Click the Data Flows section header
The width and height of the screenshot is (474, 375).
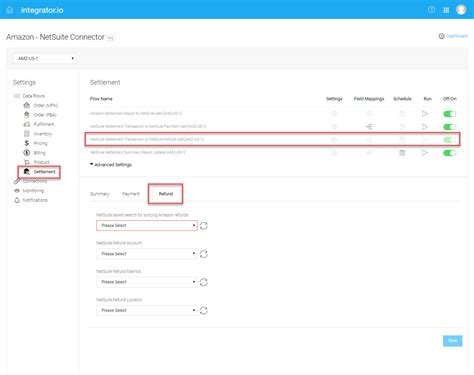pyautogui.click(x=29, y=96)
